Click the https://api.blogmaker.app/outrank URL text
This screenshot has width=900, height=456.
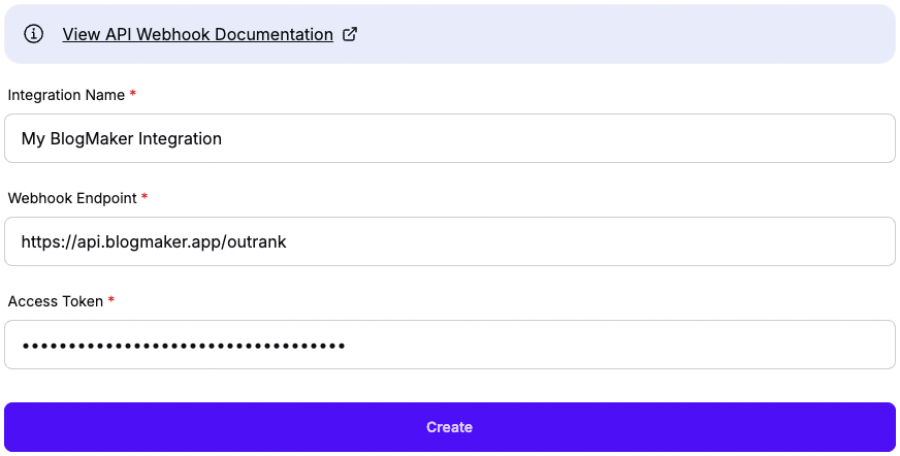[x=153, y=242]
